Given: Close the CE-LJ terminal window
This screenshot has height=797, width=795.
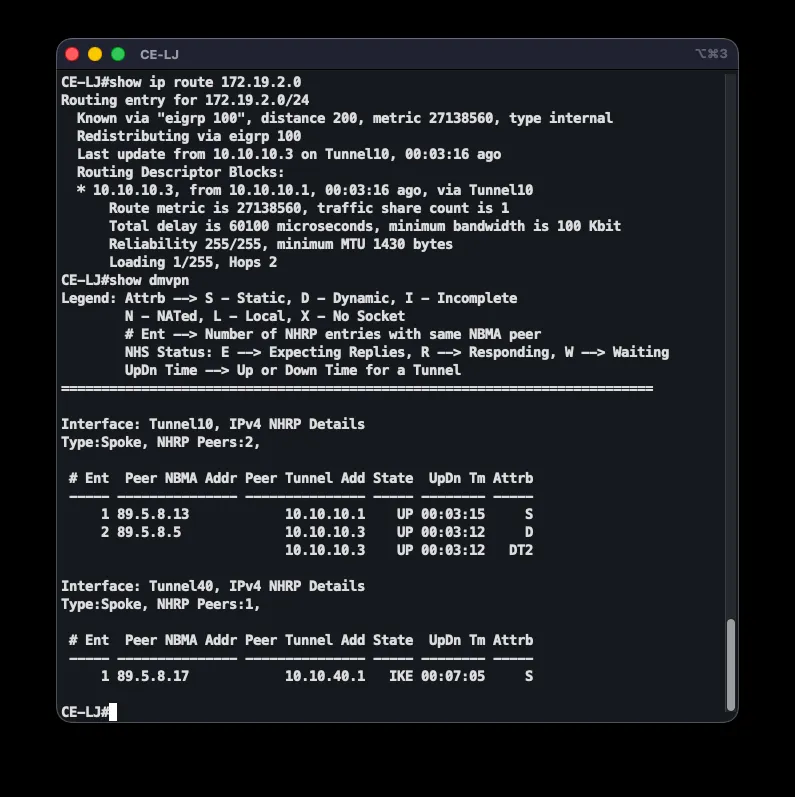Looking at the screenshot, I should click(x=72, y=54).
